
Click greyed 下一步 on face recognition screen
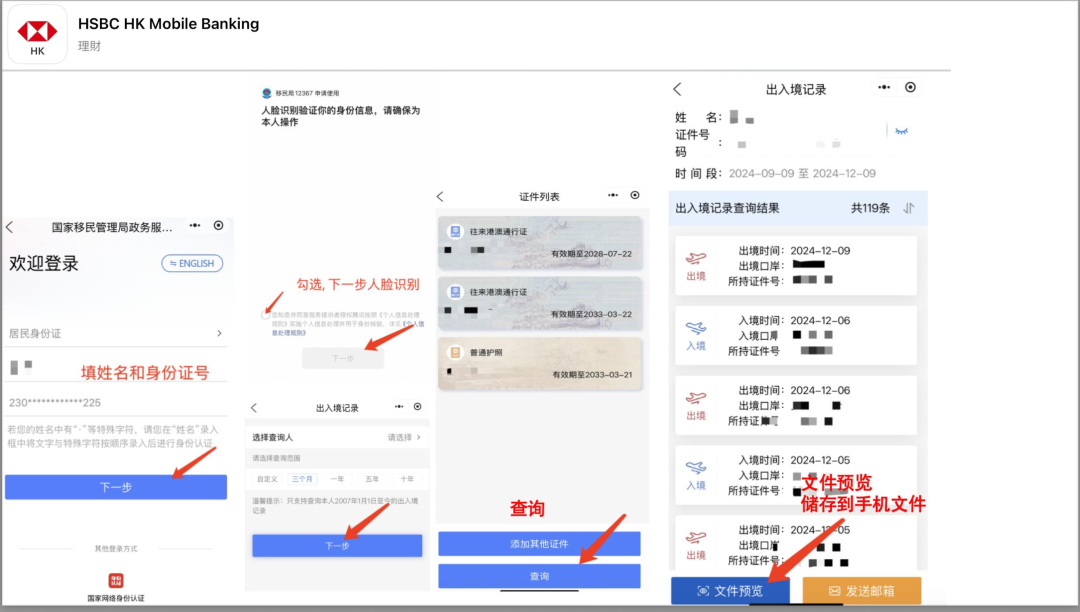click(343, 358)
